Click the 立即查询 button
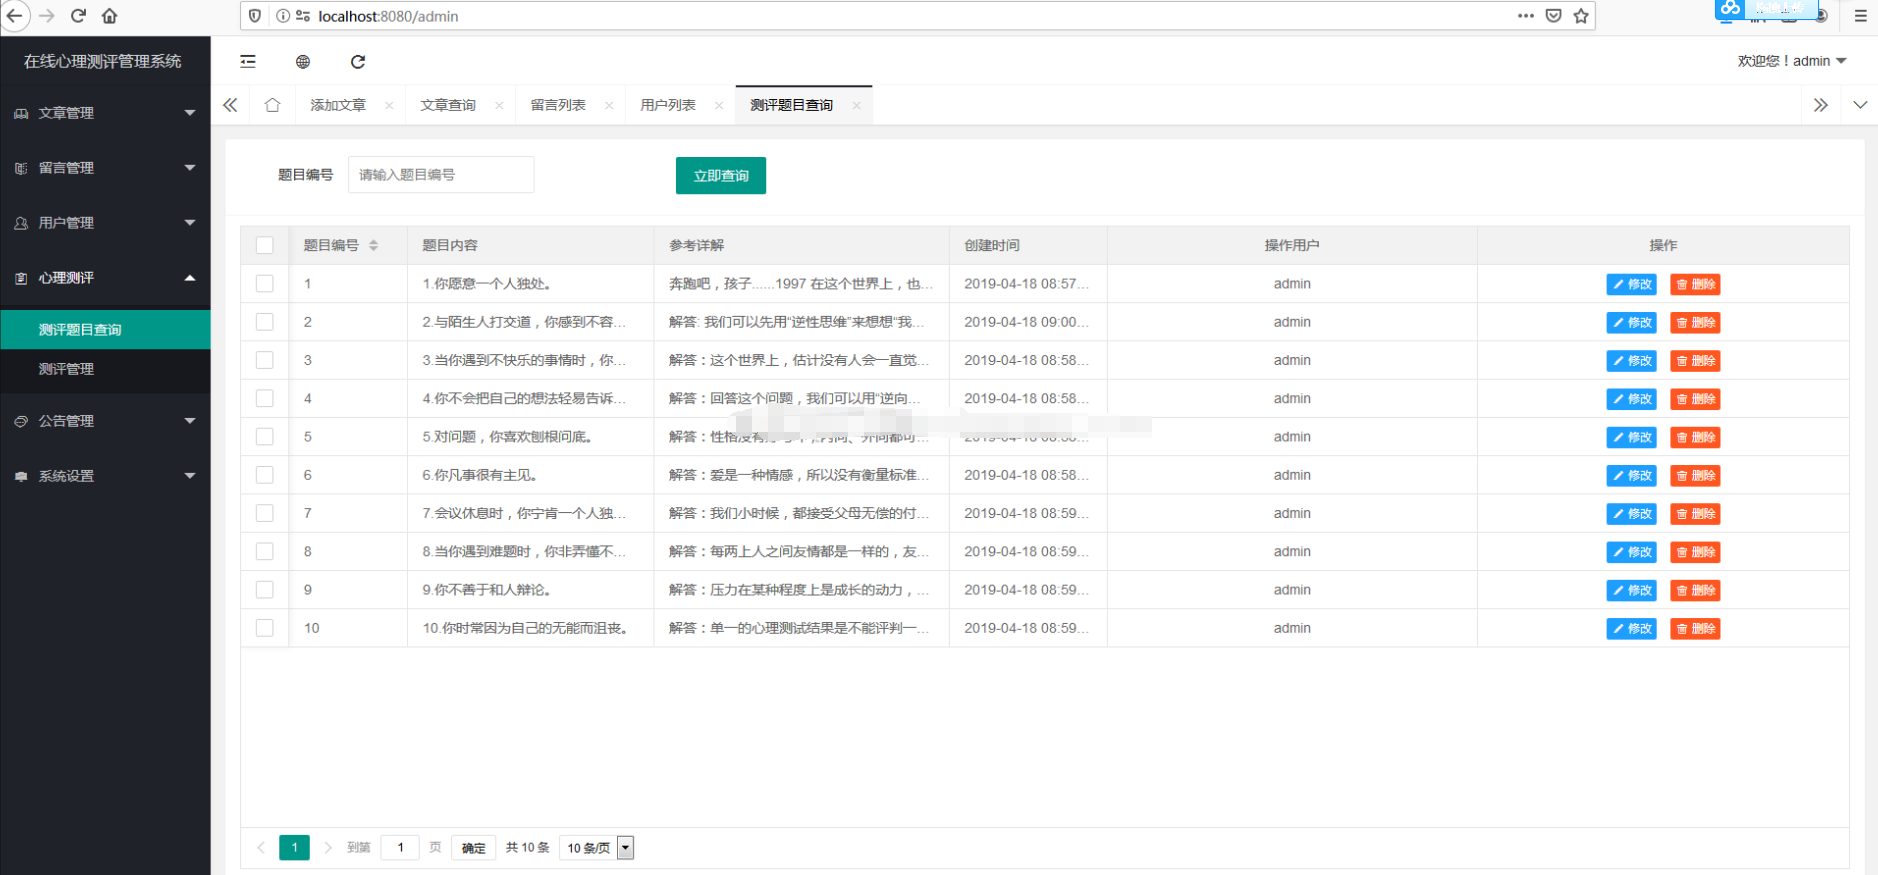Screen dimensions: 1878x875 pyautogui.click(x=721, y=175)
